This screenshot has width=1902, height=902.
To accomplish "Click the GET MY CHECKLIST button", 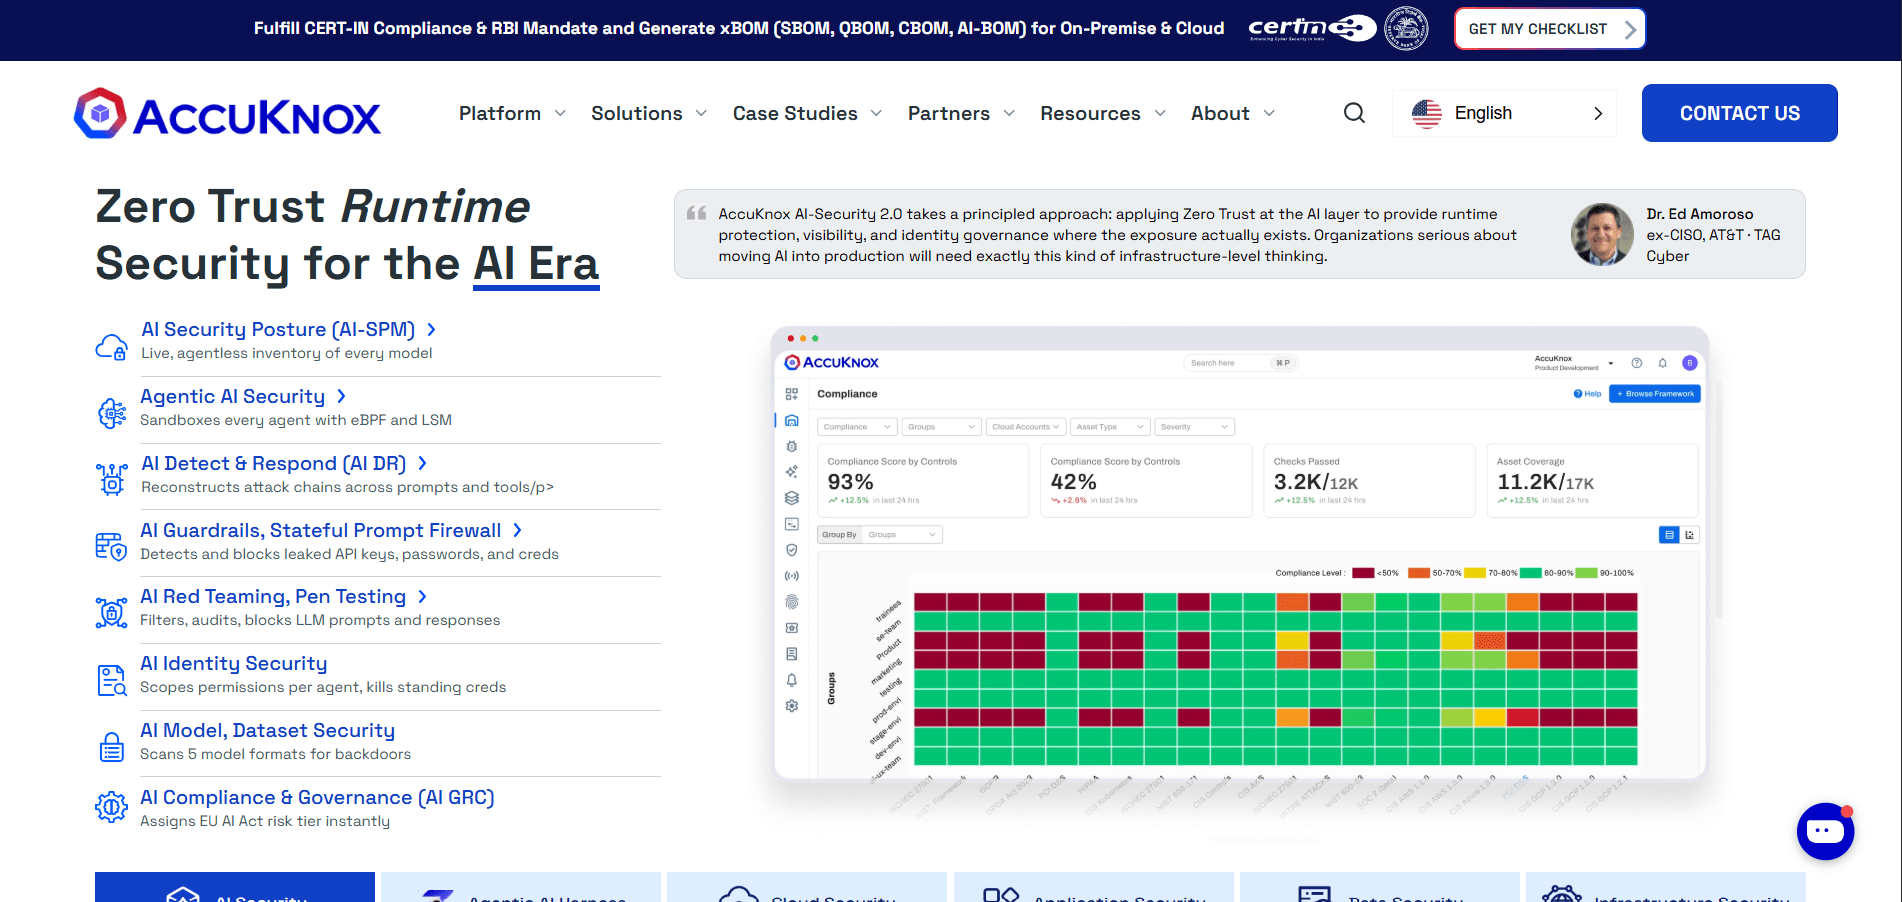I will click(x=1549, y=29).
